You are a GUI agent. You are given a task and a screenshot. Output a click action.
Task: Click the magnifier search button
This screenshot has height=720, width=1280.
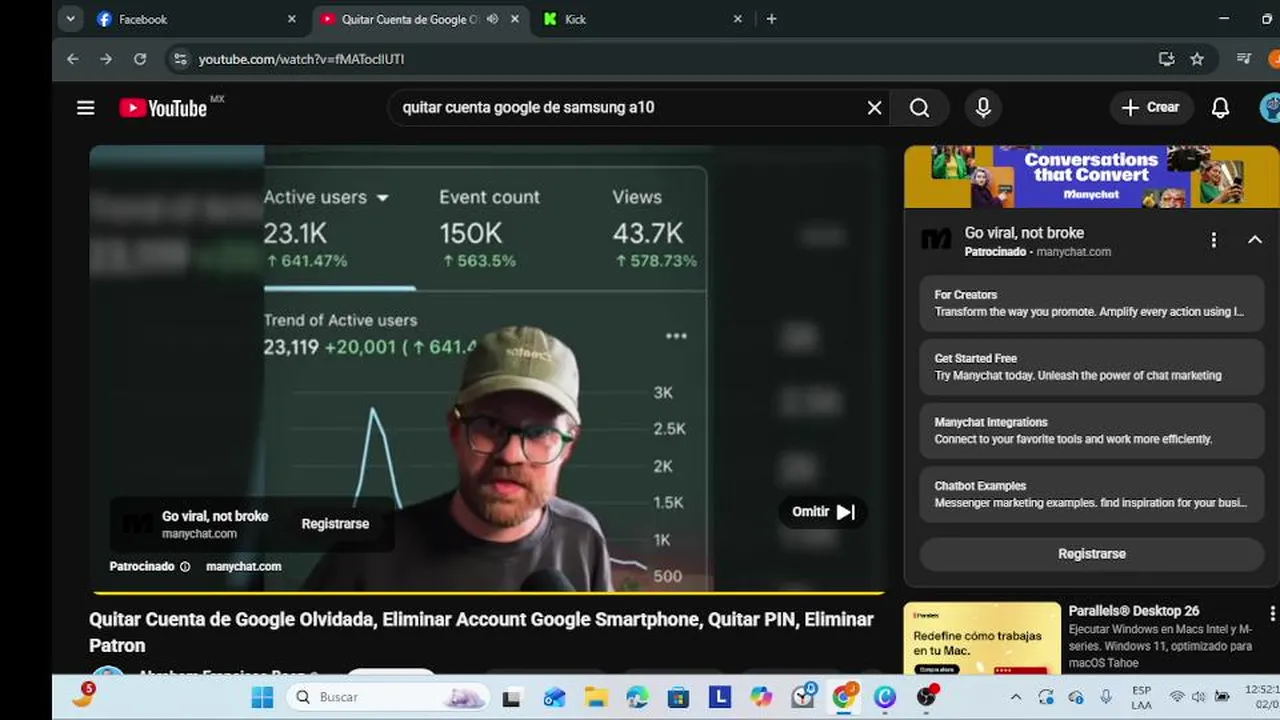tap(920, 108)
